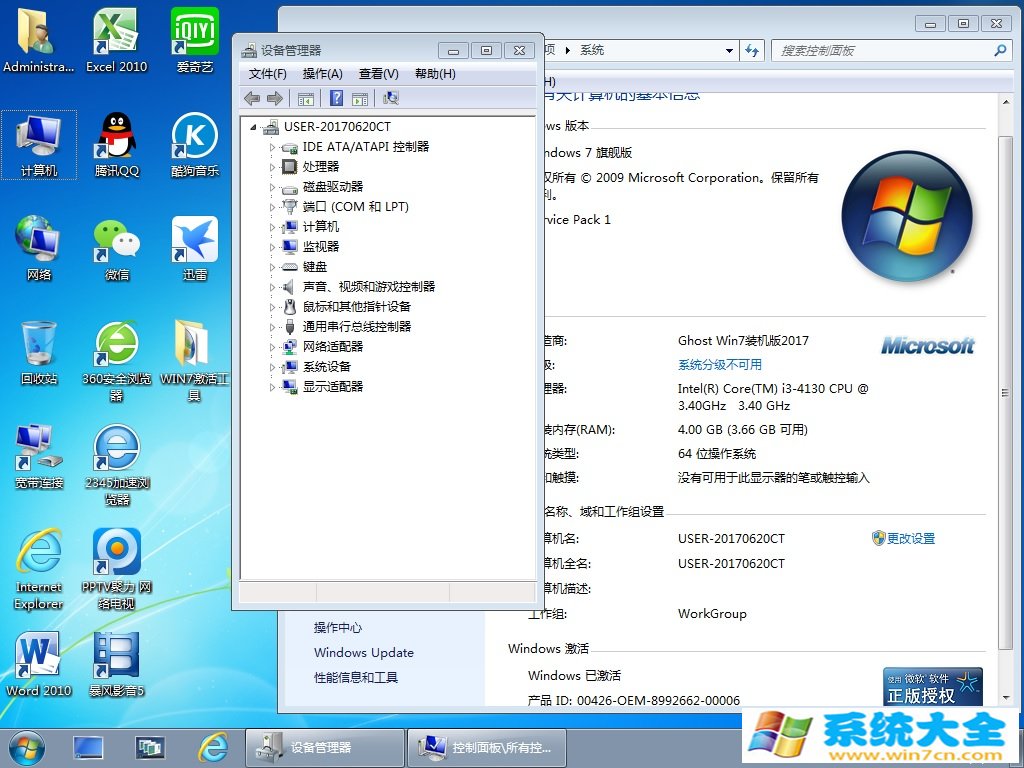Open the 操作(A) menu
The image size is (1024, 768).
click(x=322, y=73)
